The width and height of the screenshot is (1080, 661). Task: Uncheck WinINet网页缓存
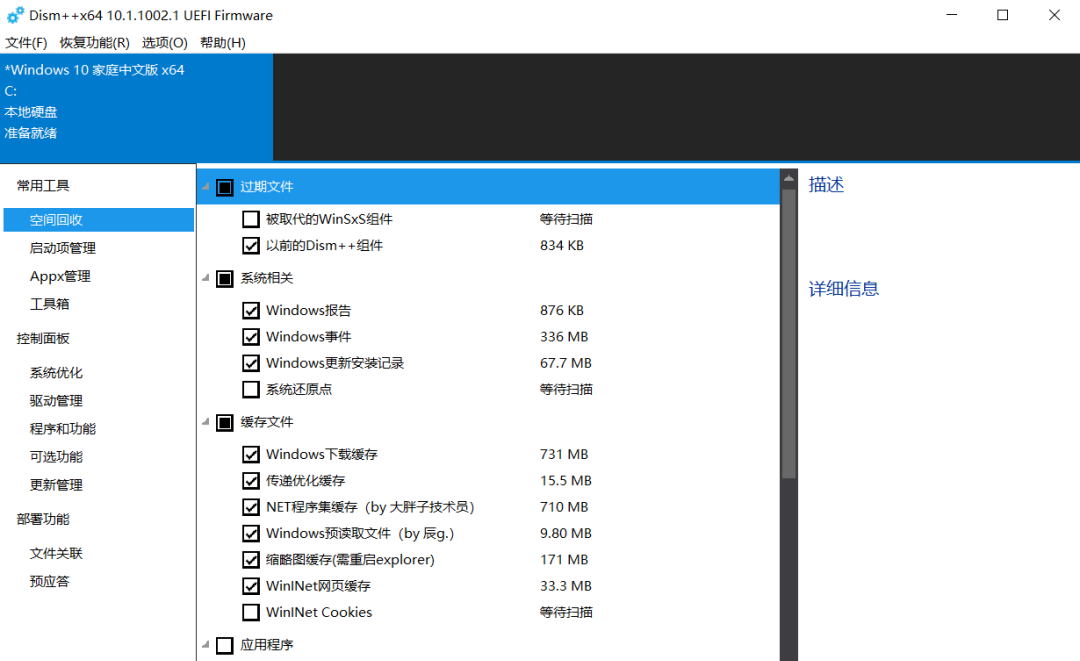[x=251, y=586]
